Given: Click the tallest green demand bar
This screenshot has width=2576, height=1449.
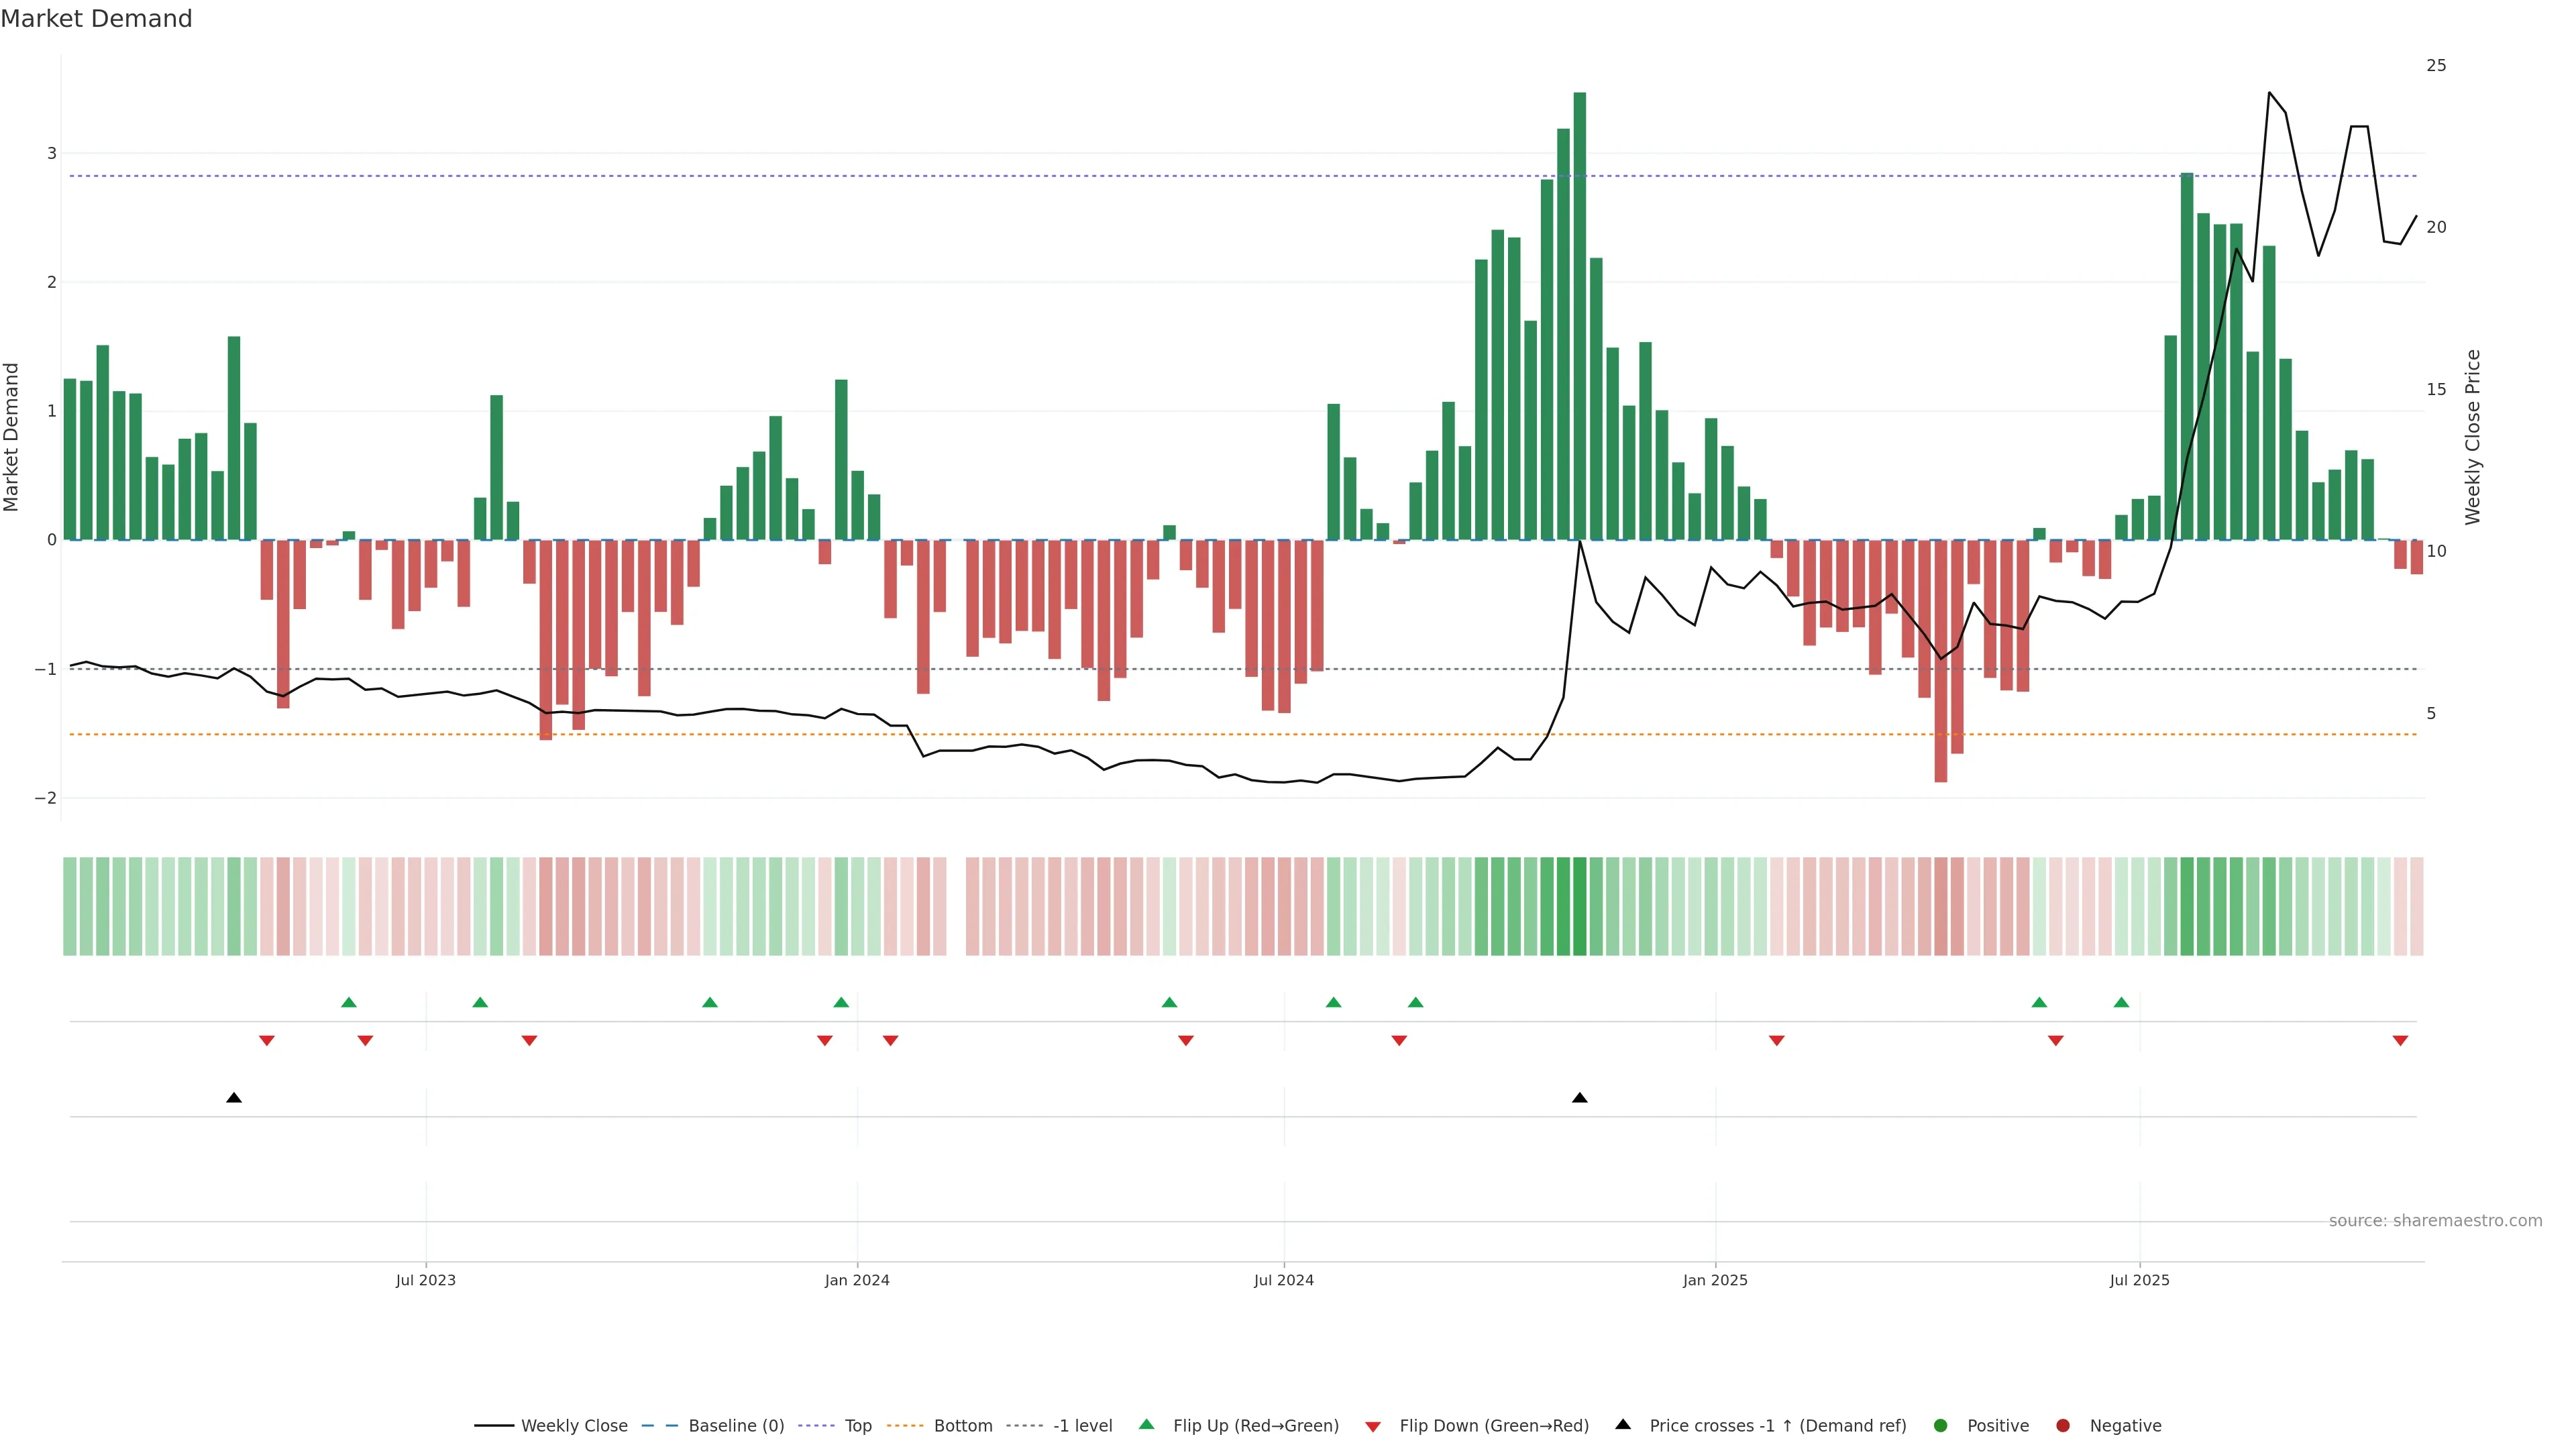Looking at the screenshot, I should tap(1580, 315).
